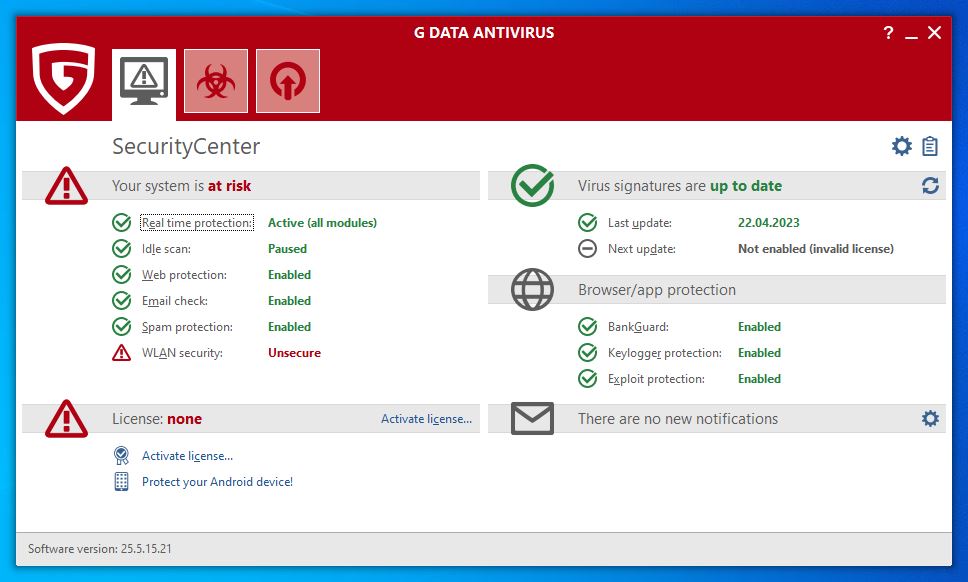The image size is (968, 582).
Task: Click the BankGuard check icon
Action: [588, 326]
